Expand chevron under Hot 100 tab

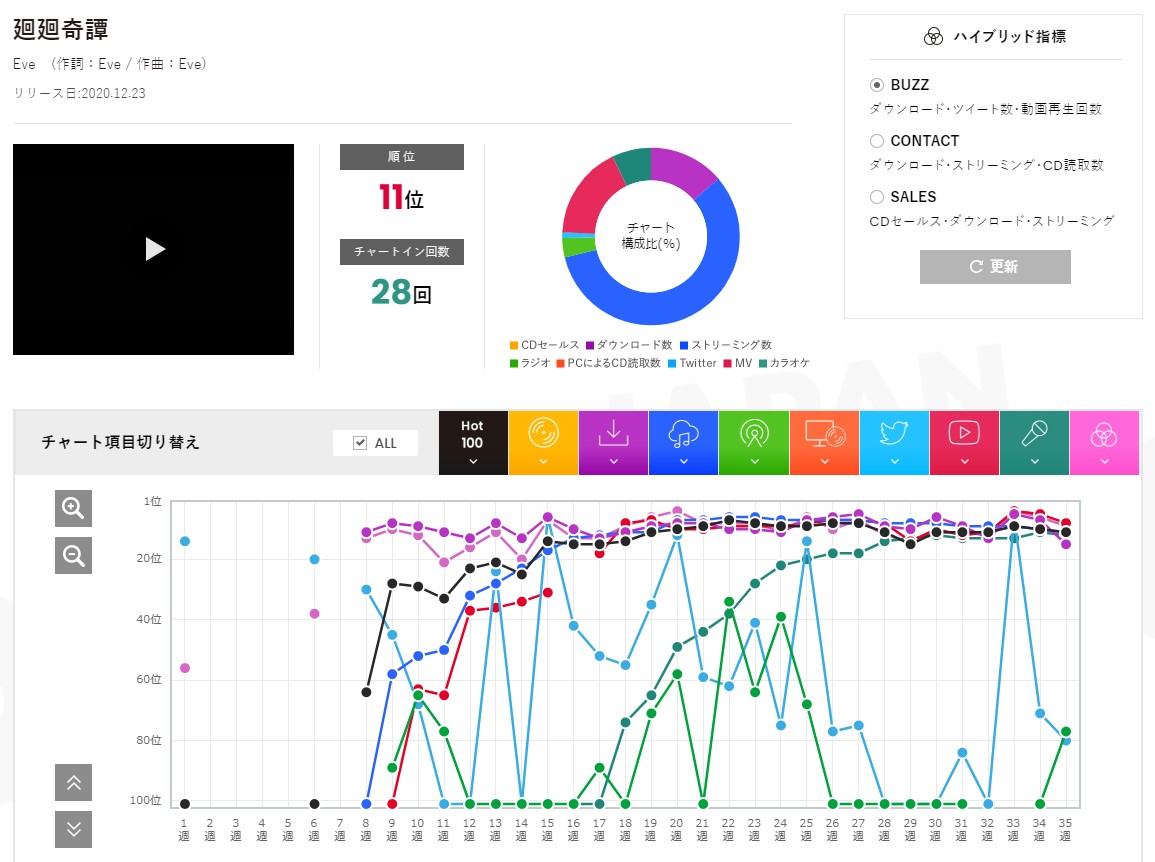click(x=473, y=461)
